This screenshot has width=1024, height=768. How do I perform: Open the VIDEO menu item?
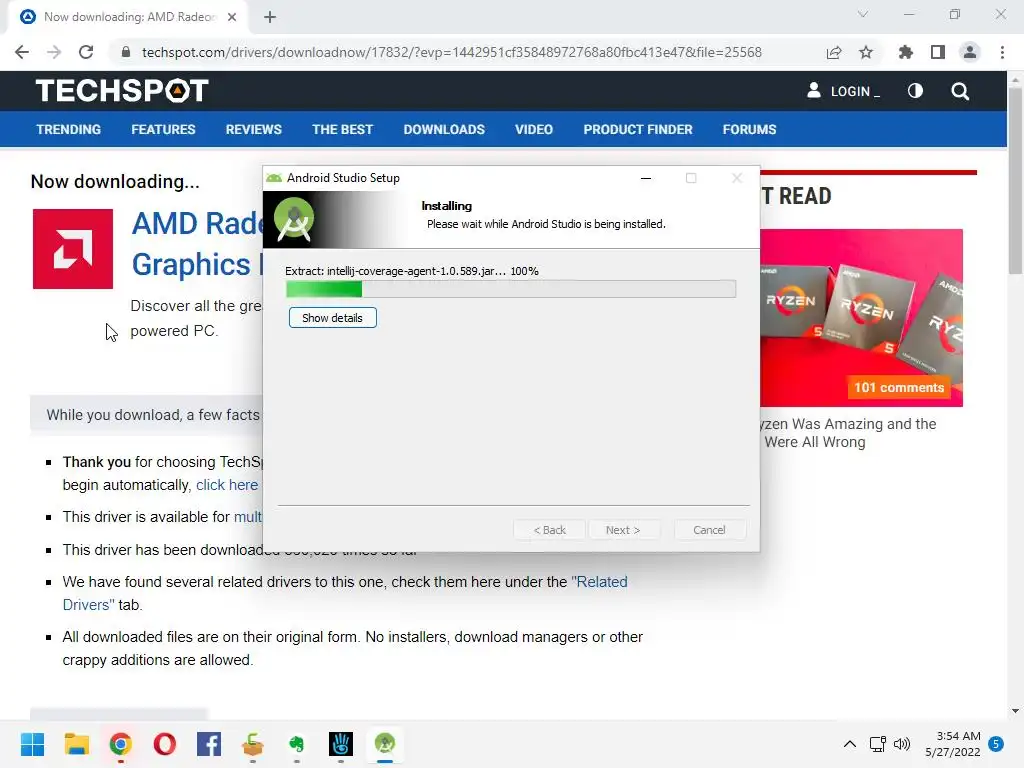pos(534,129)
